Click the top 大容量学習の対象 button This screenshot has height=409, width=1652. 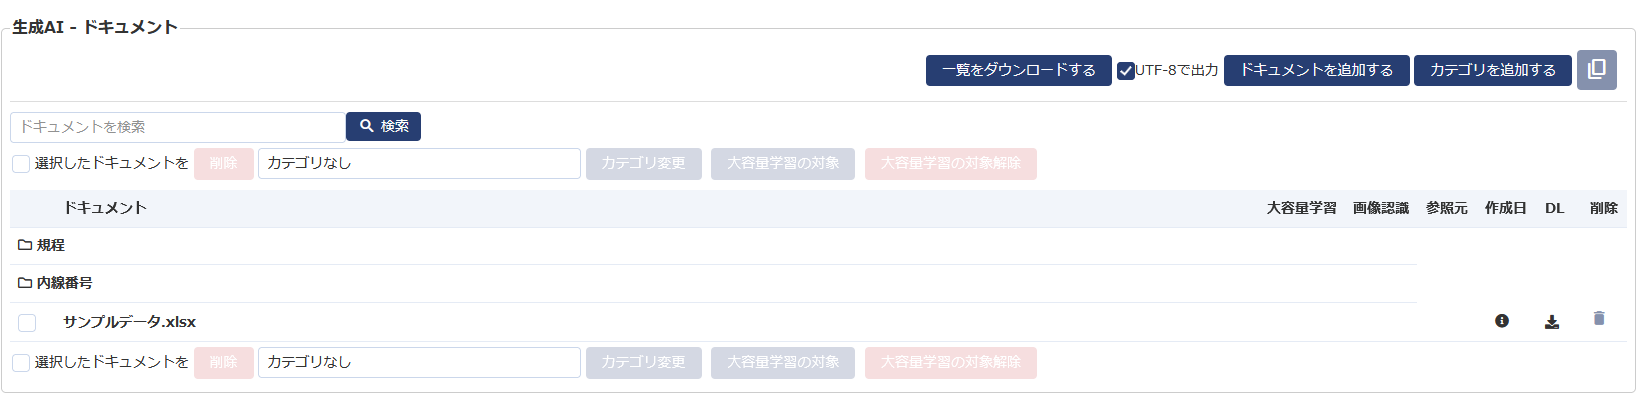[x=782, y=164]
